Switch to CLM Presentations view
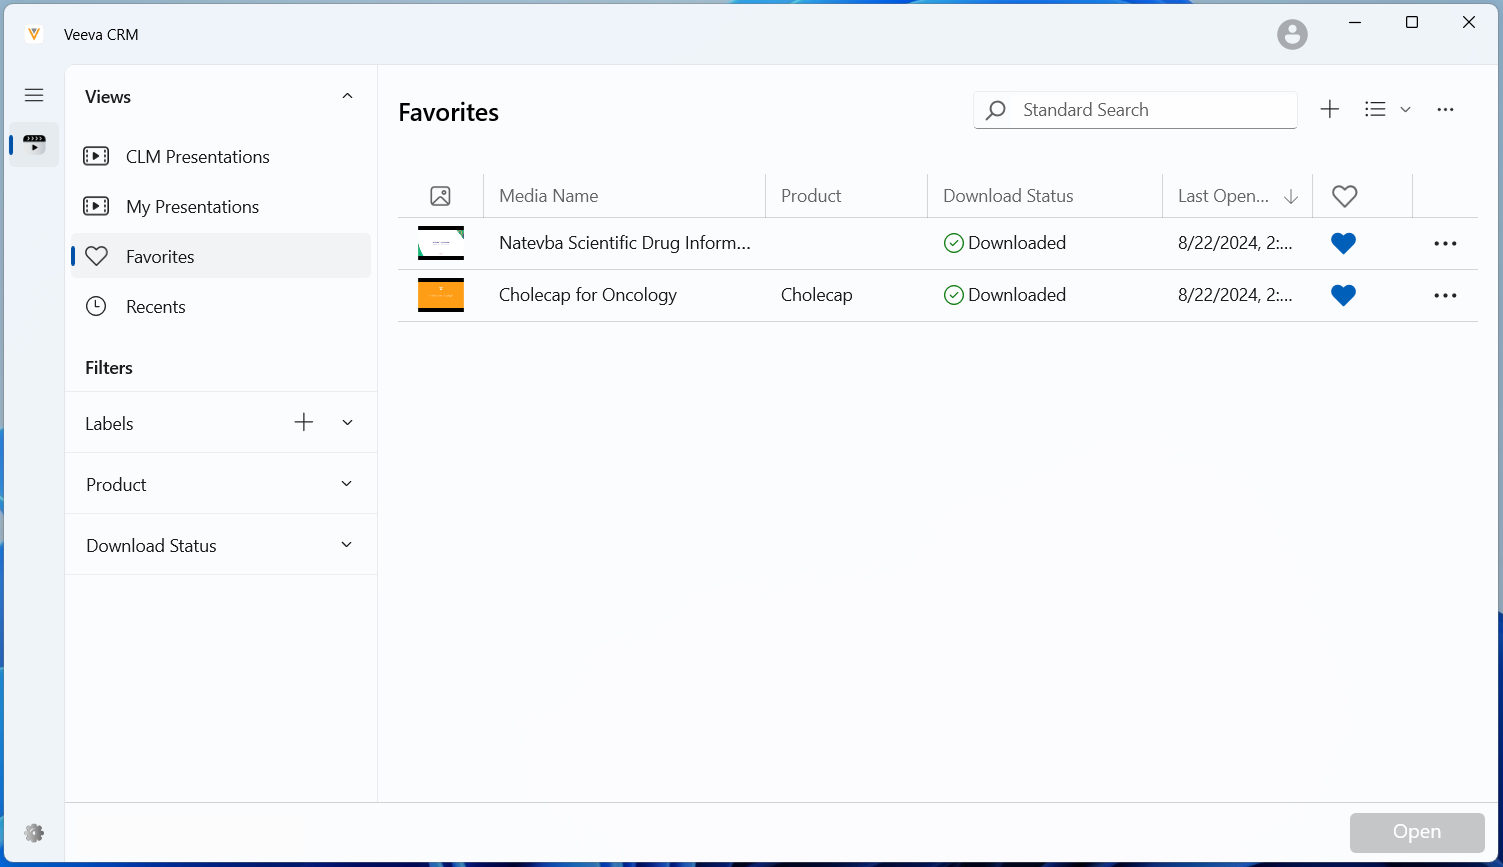The height and width of the screenshot is (867, 1503). [x=197, y=157]
